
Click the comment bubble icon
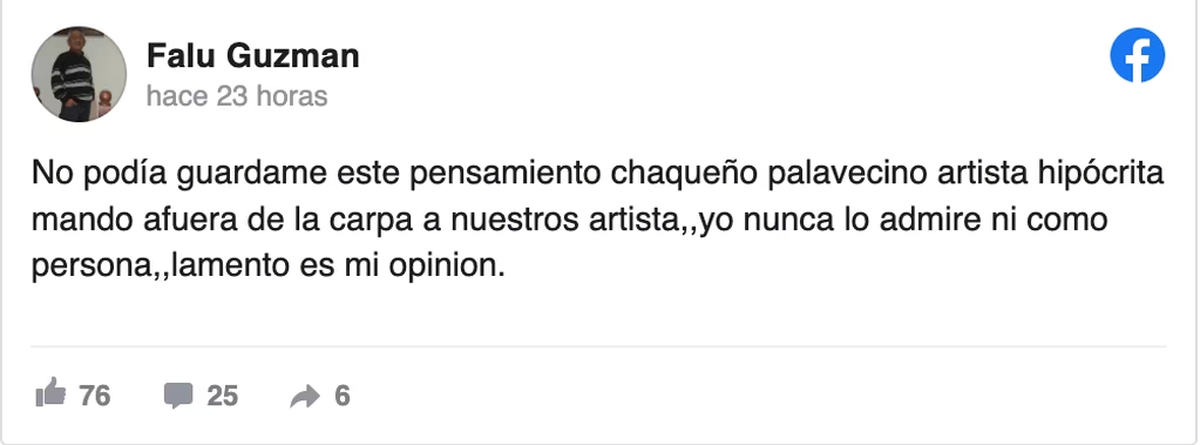[178, 396]
